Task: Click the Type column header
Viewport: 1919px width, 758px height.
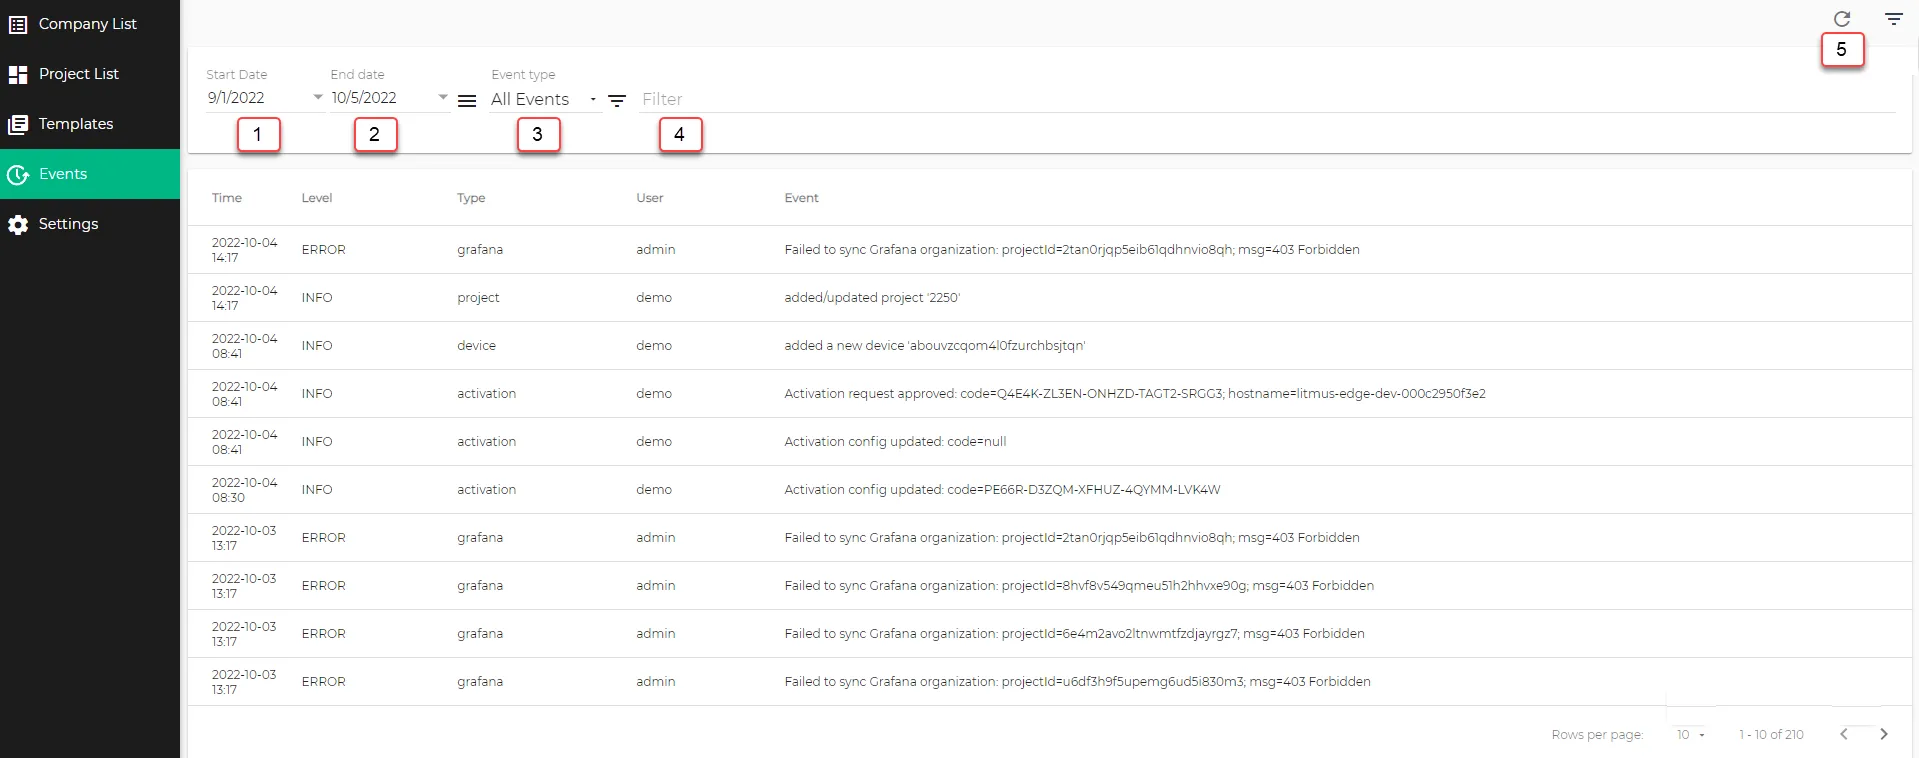Action: click(x=471, y=198)
